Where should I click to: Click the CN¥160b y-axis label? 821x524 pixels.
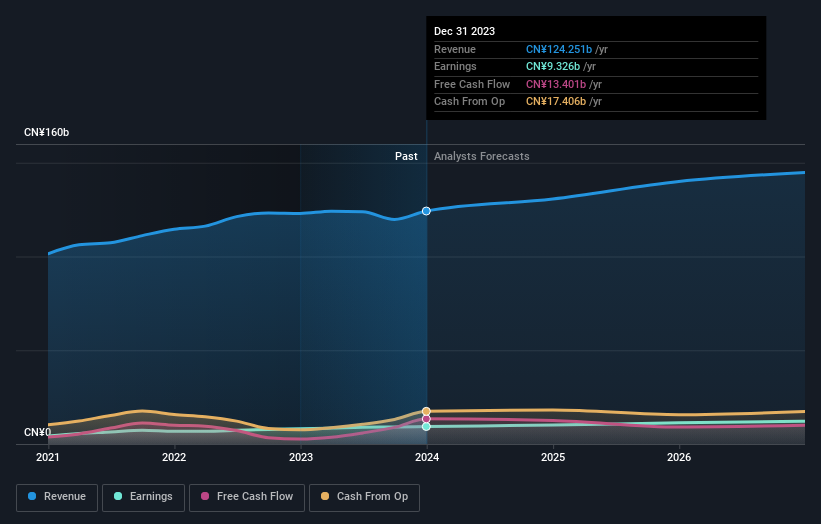[x=46, y=133]
